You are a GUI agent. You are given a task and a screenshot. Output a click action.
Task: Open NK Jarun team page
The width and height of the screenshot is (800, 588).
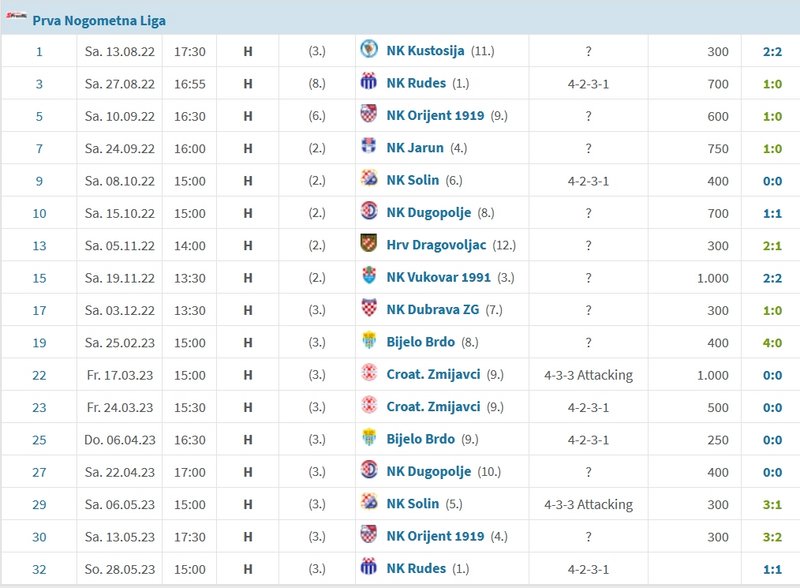pos(415,148)
